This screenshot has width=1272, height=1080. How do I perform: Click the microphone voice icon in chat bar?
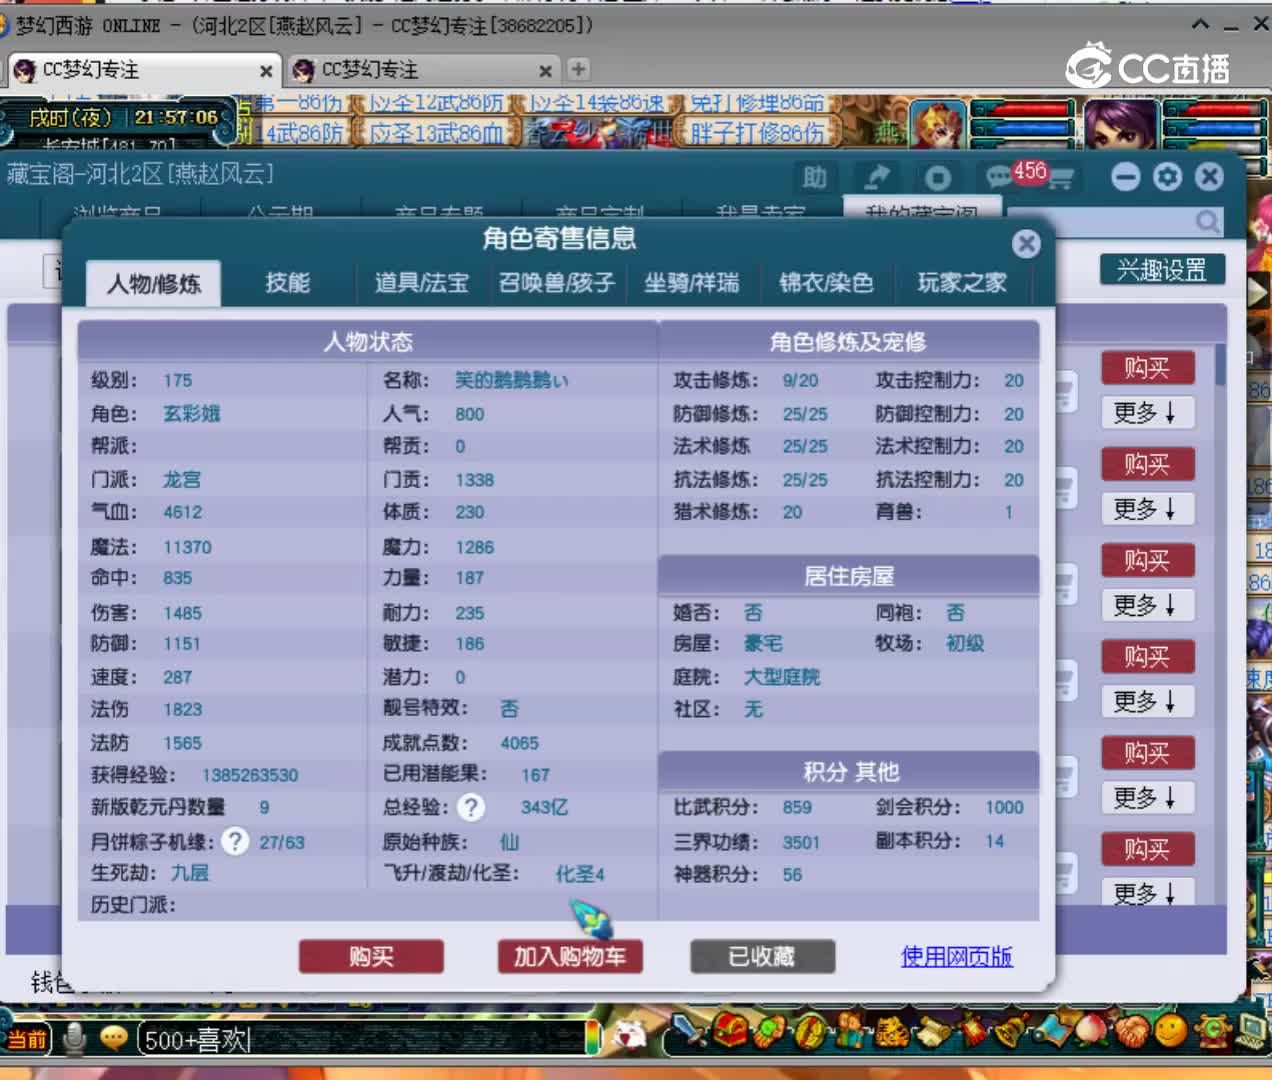pyautogui.click(x=74, y=1039)
